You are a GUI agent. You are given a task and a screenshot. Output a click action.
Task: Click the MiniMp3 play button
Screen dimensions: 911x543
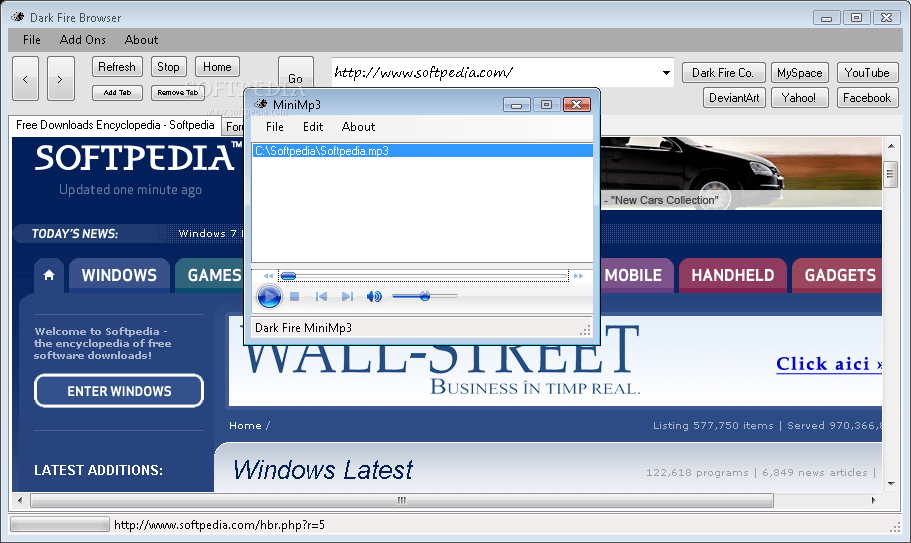[x=269, y=296]
